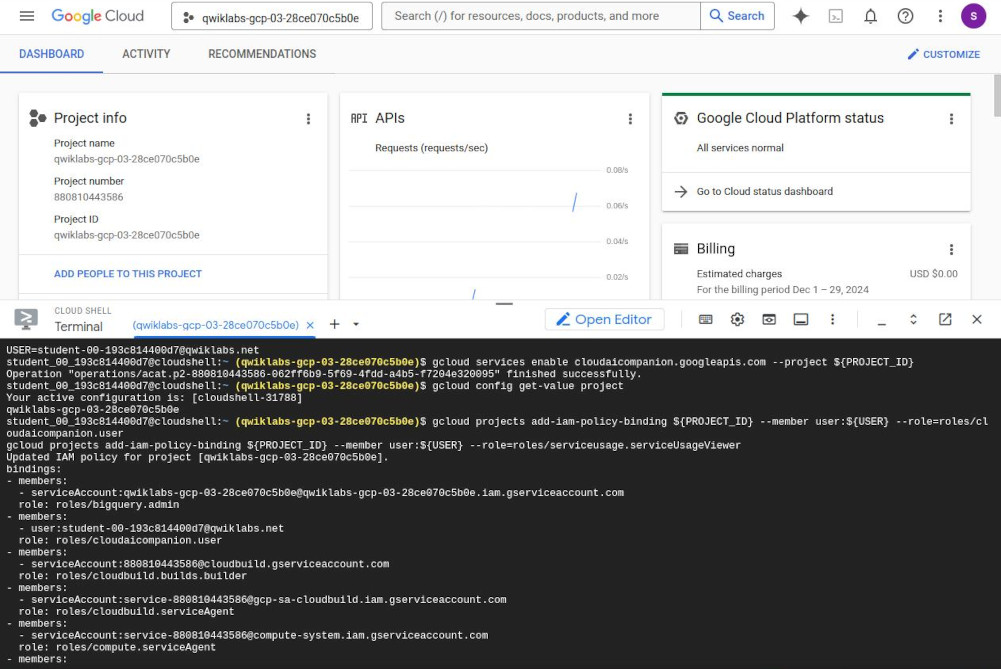Click the Project ID value under Project info
The image size is (1001, 669).
pyautogui.click(x=126, y=236)
